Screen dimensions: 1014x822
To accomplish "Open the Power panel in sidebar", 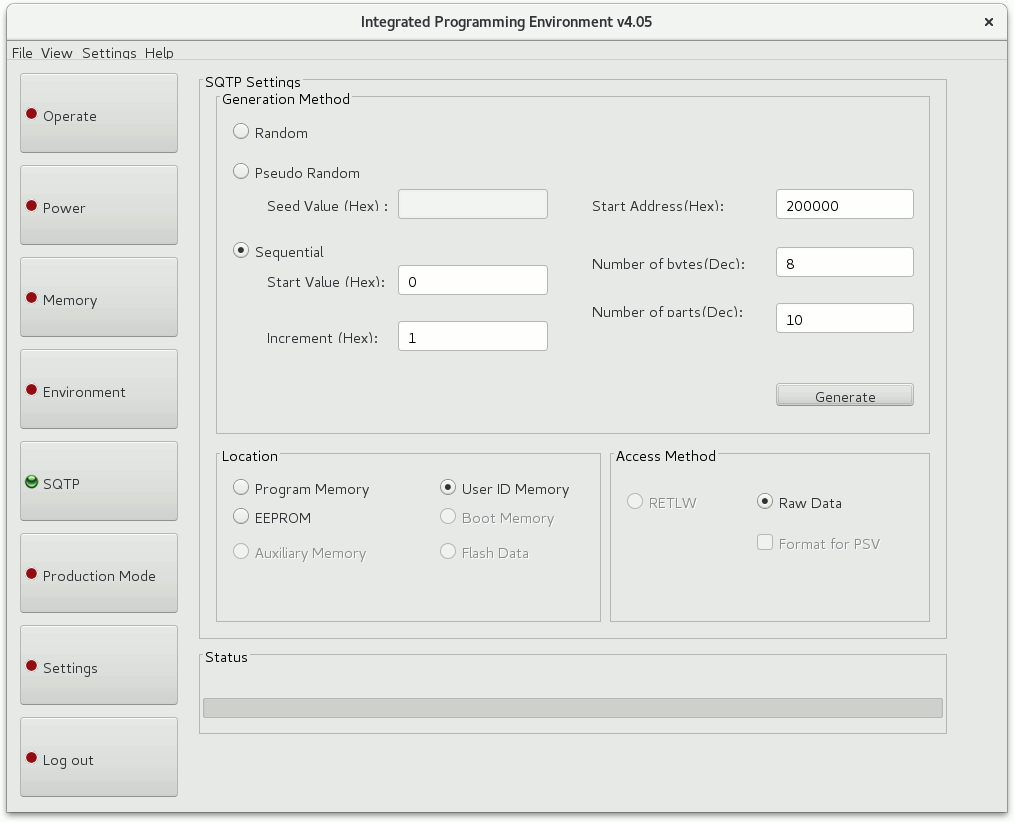I will coord(99,206).
